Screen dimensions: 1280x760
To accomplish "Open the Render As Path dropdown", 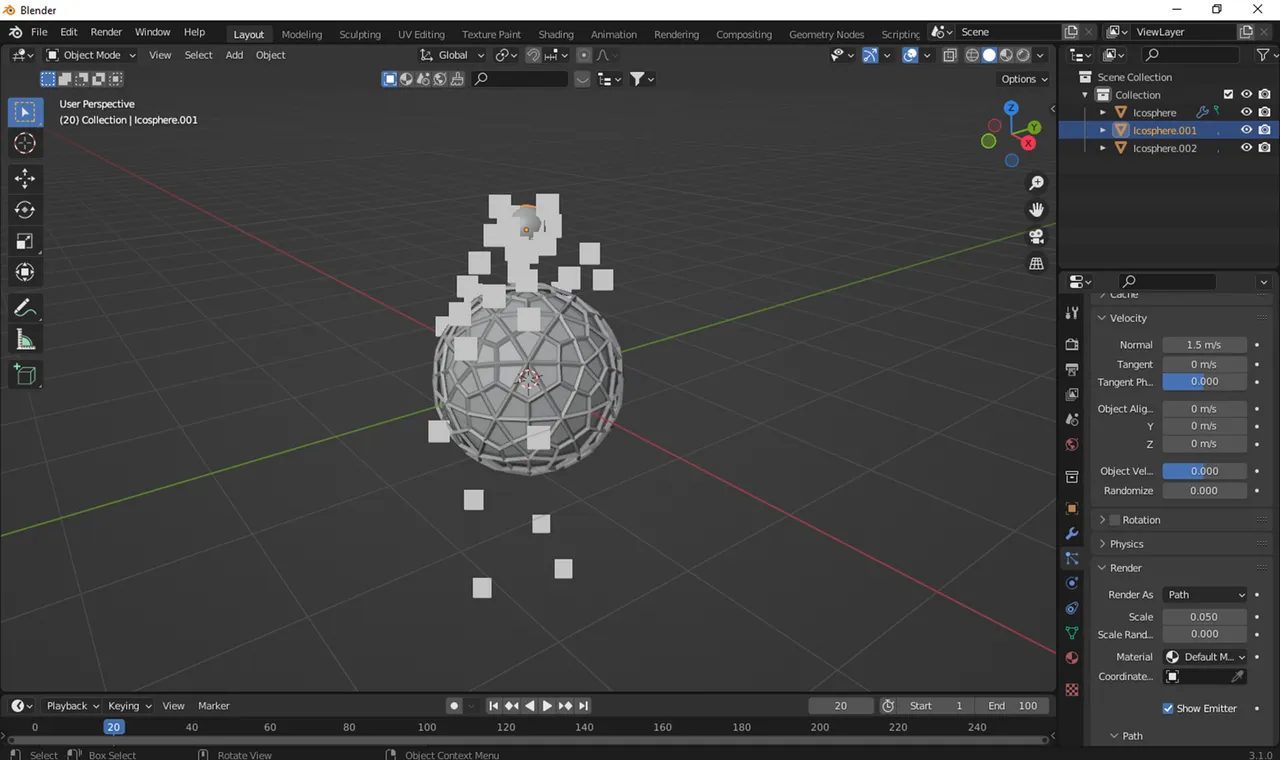I will point(1205,594).
